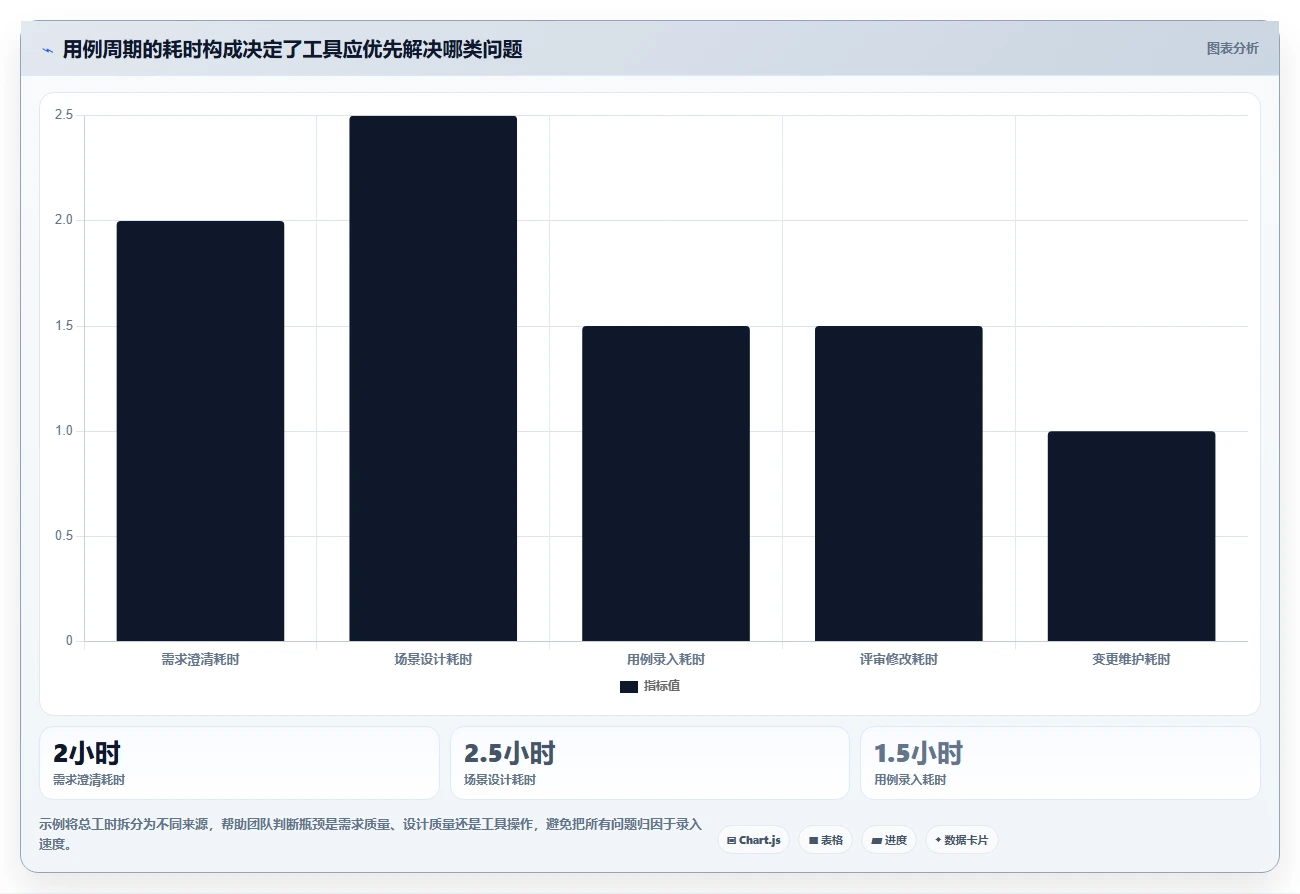Click the 2.5 y-axis tick label

point(64,115)
